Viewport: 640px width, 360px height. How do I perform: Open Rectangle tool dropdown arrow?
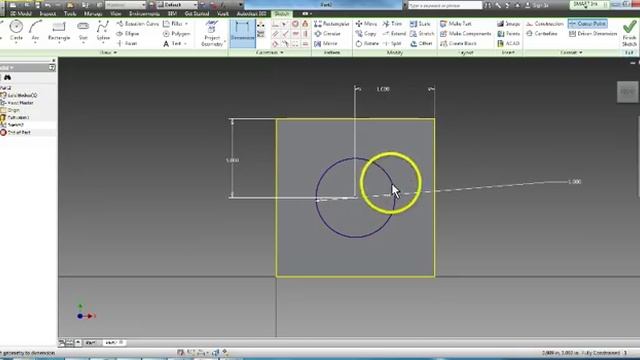59,42
